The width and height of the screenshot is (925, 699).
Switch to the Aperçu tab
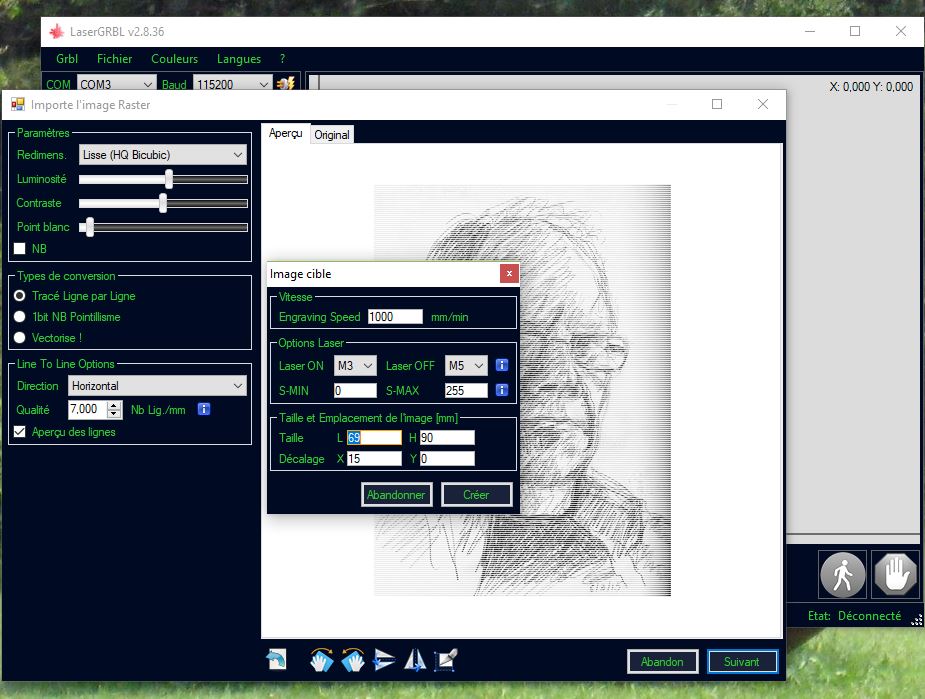tap(286, 133)
